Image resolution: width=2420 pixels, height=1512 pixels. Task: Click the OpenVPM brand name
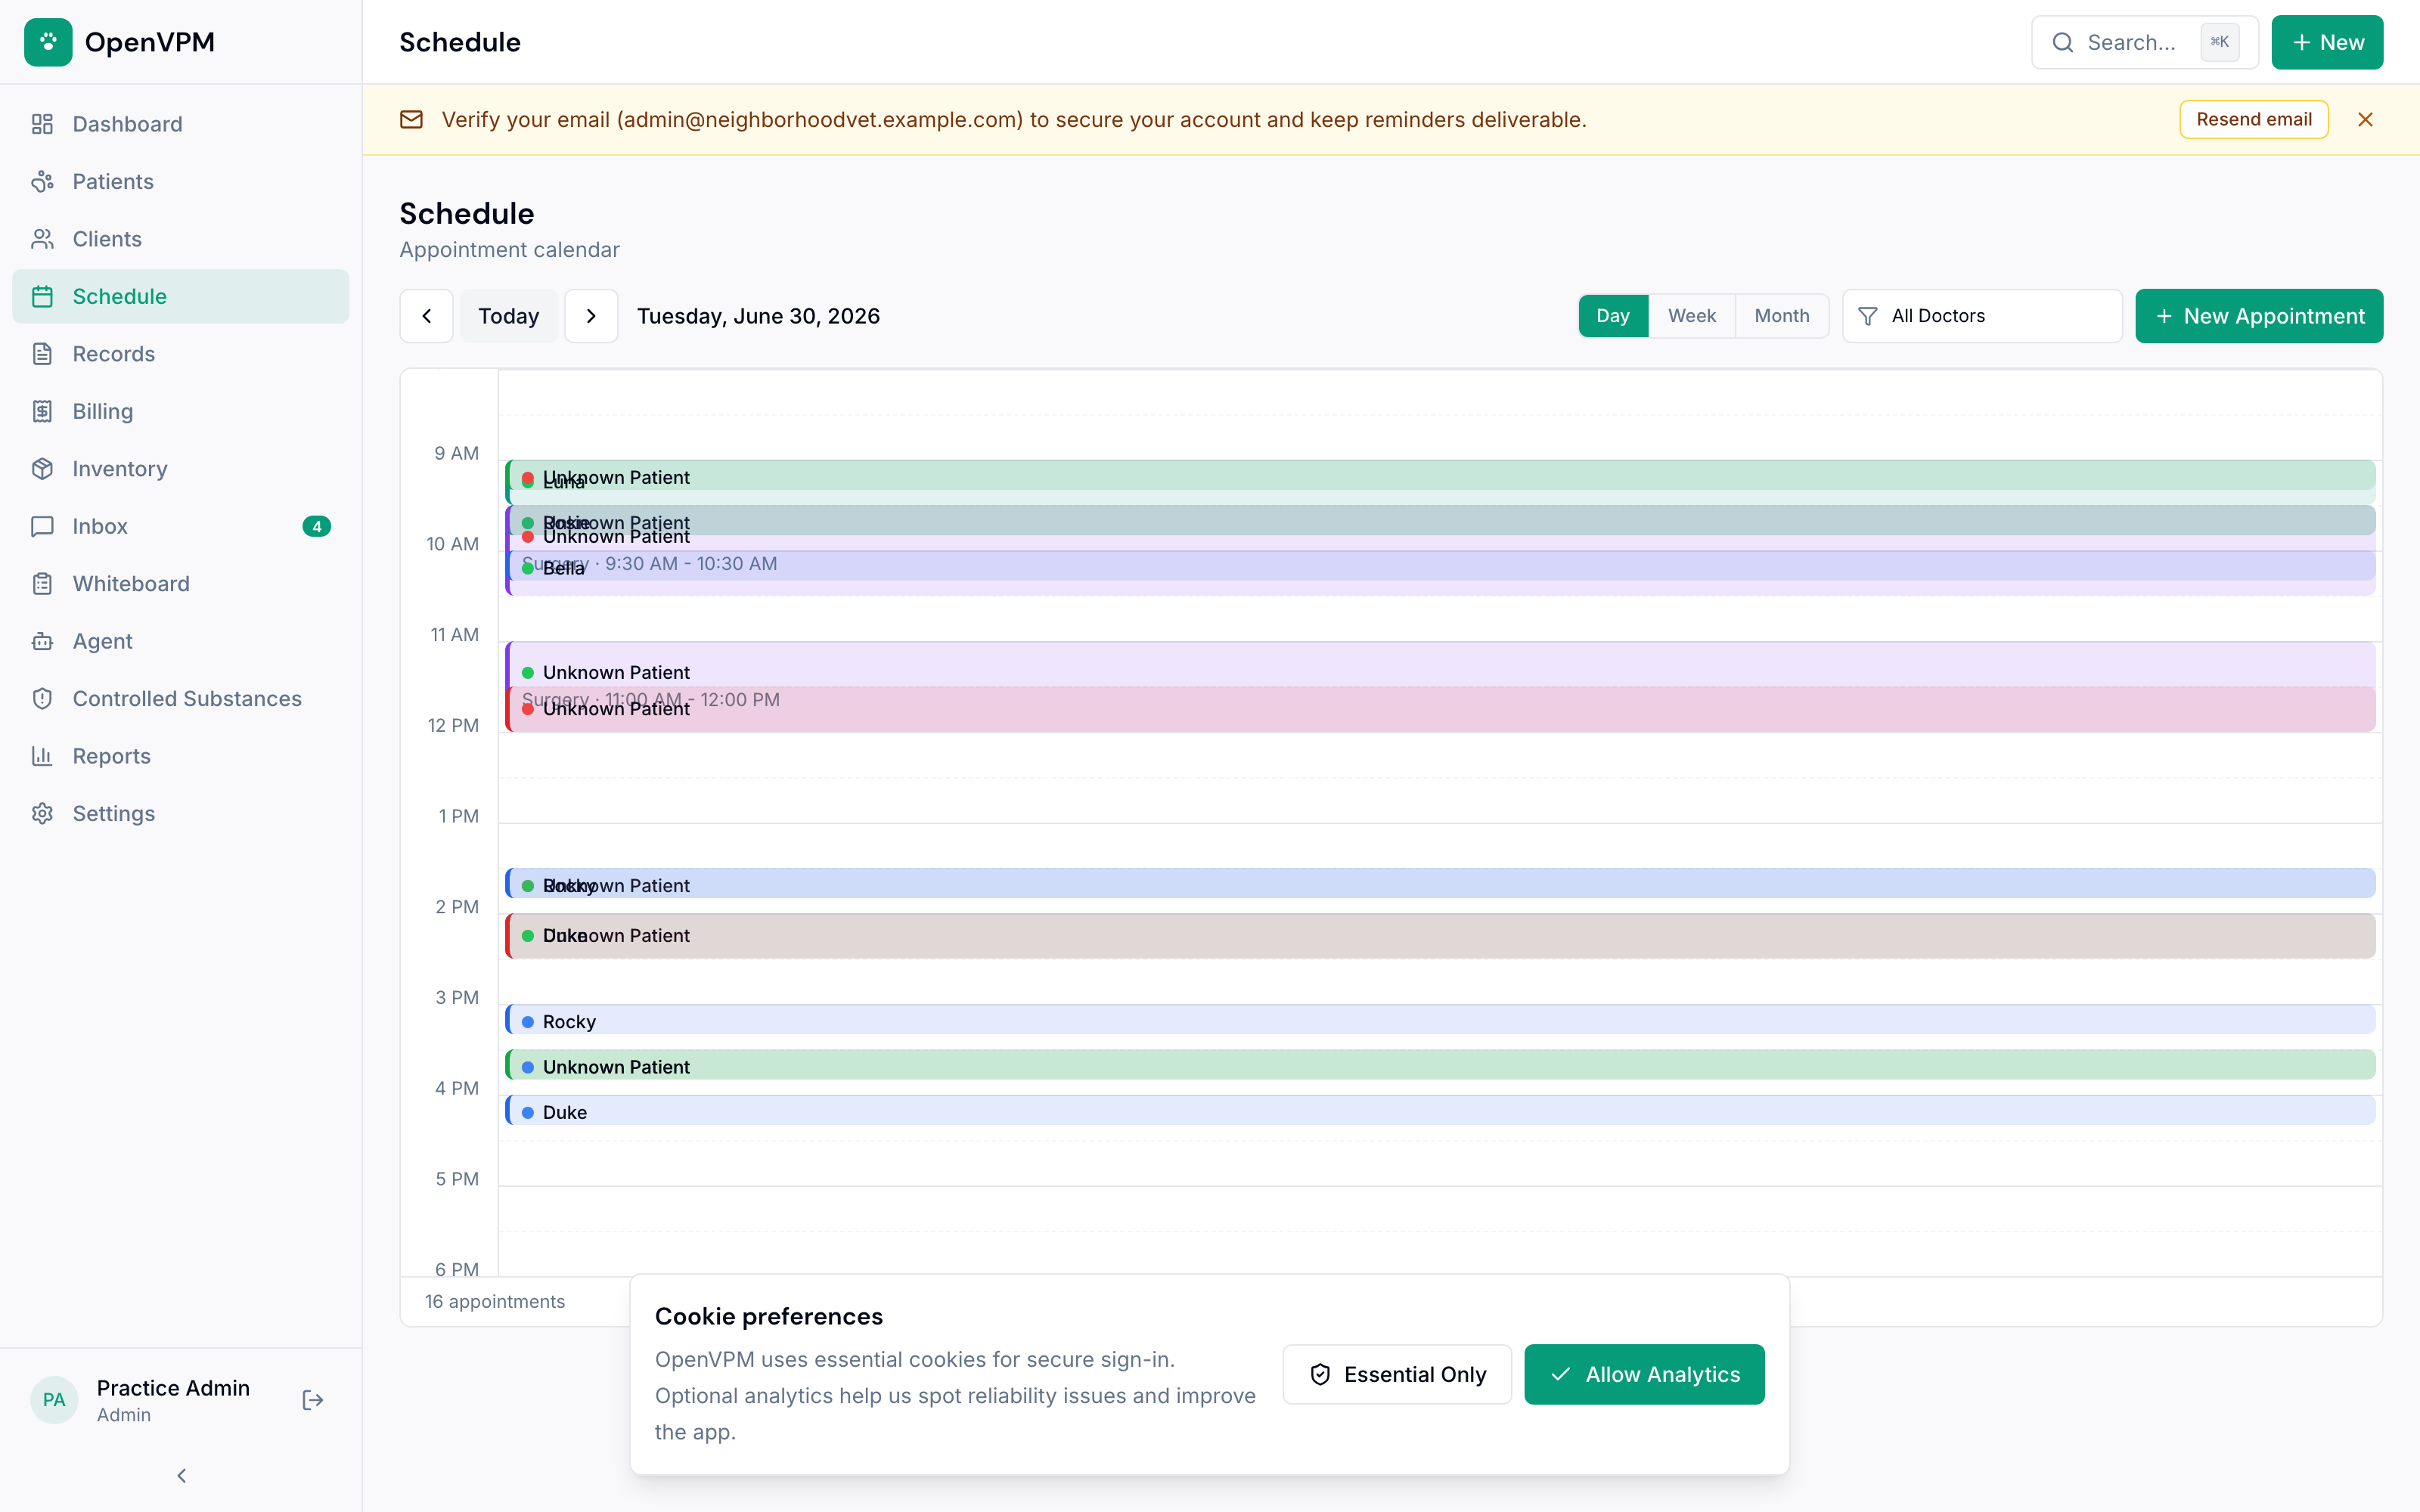click(x=150, y=42)
